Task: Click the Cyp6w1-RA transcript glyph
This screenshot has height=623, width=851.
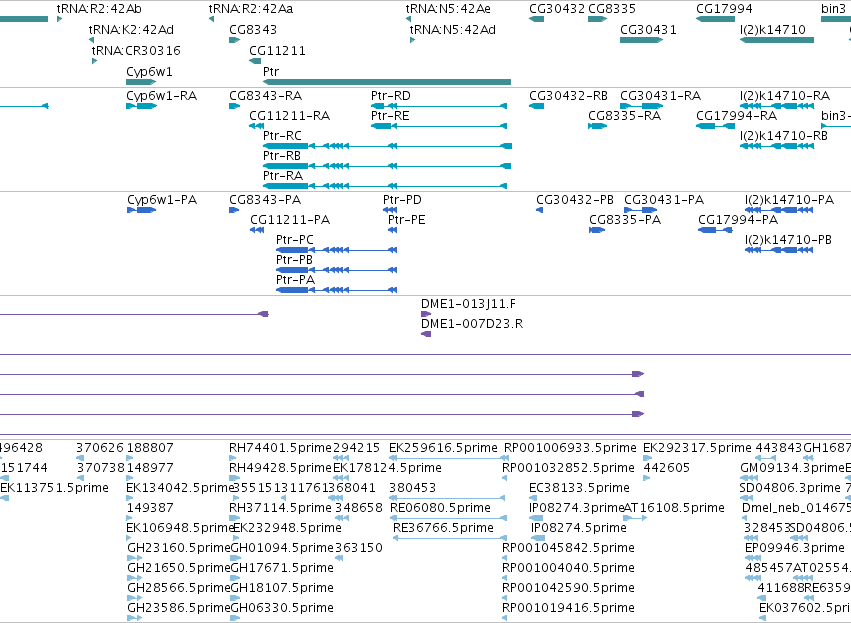Action: tap(142, 106)
